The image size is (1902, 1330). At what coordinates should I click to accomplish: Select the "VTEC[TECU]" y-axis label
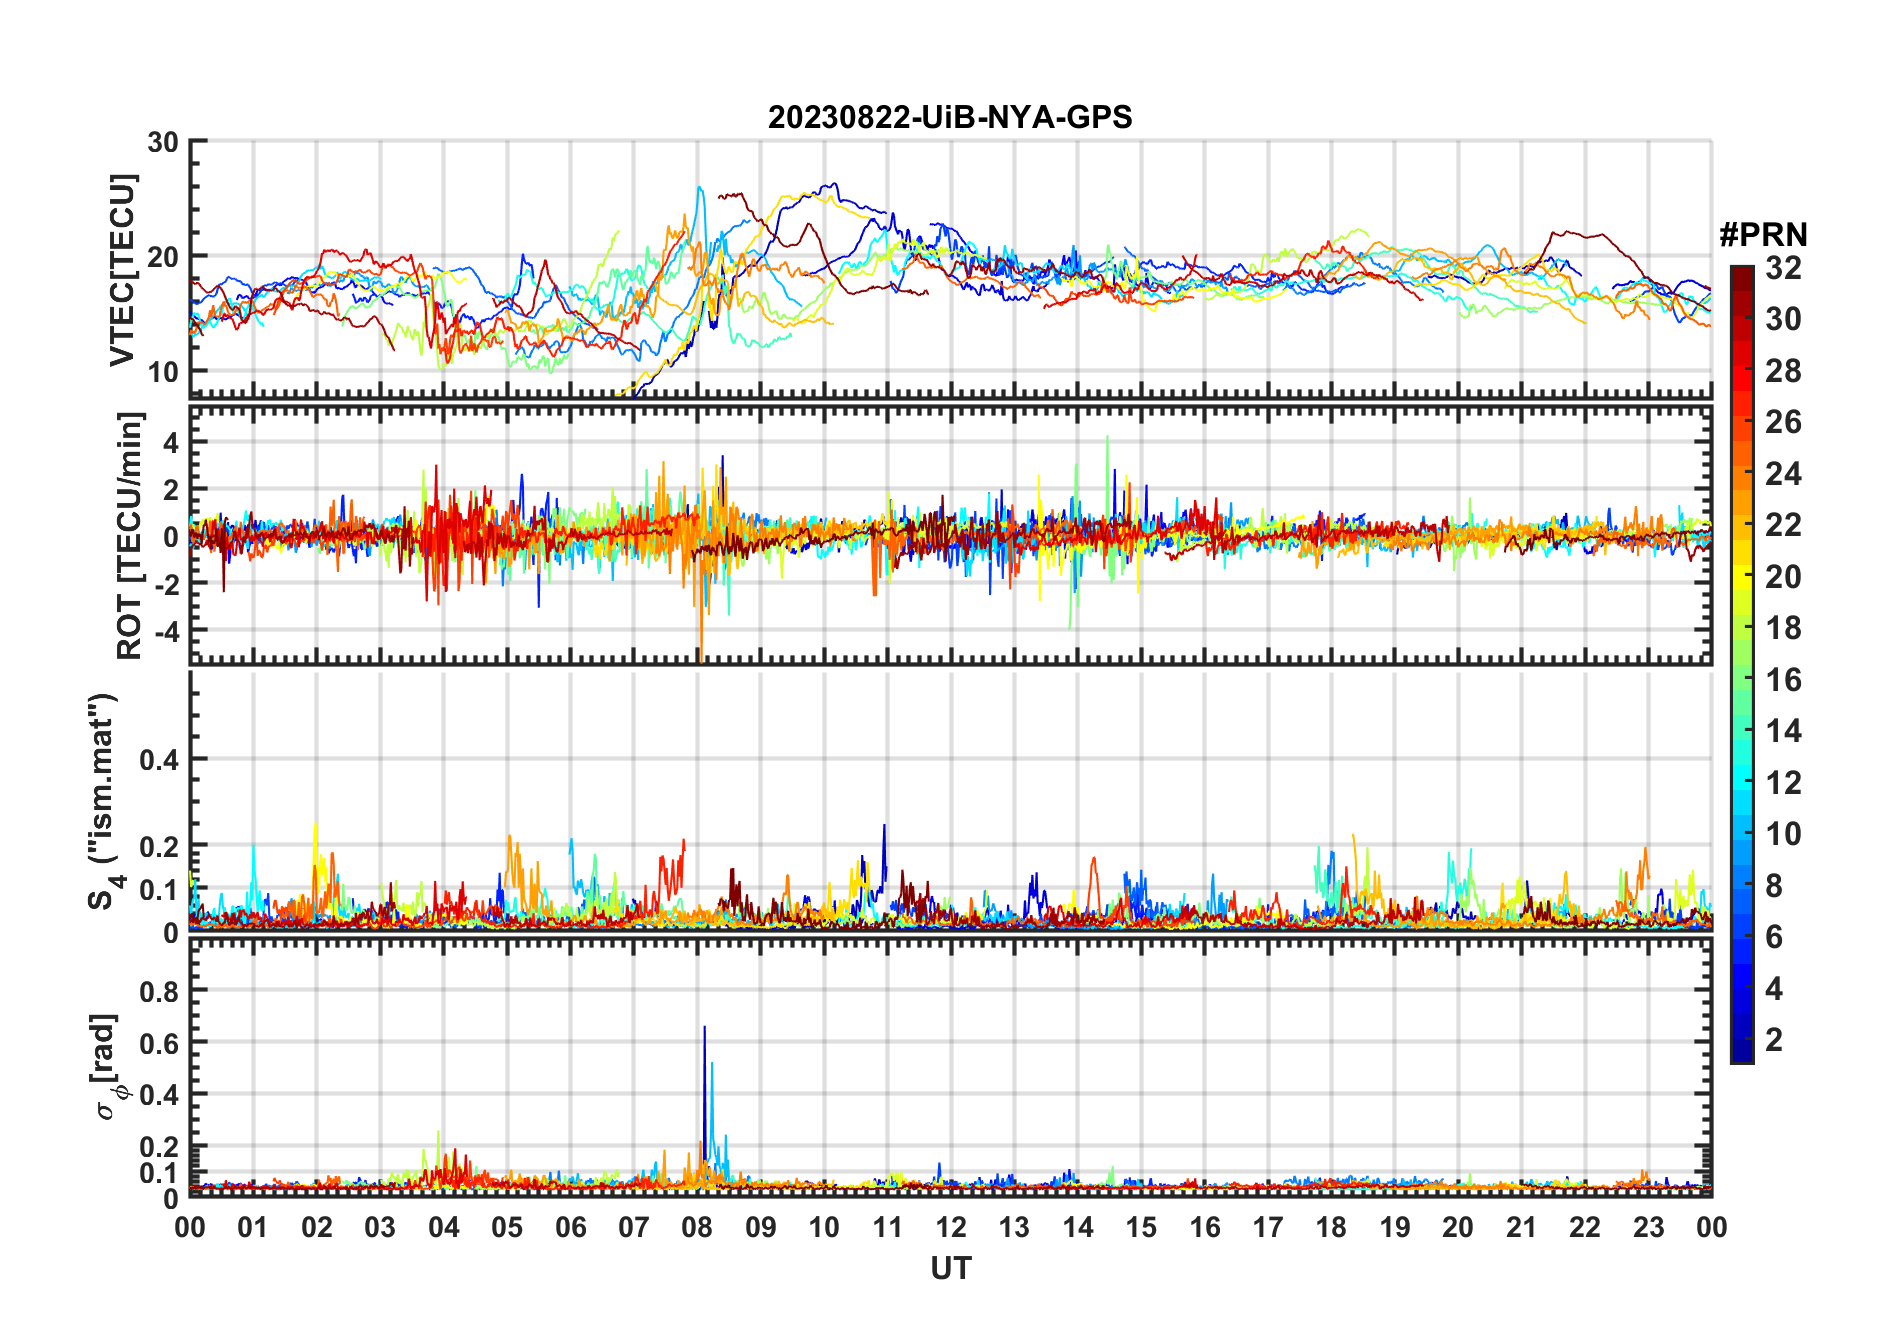click(x=122, y=270)
